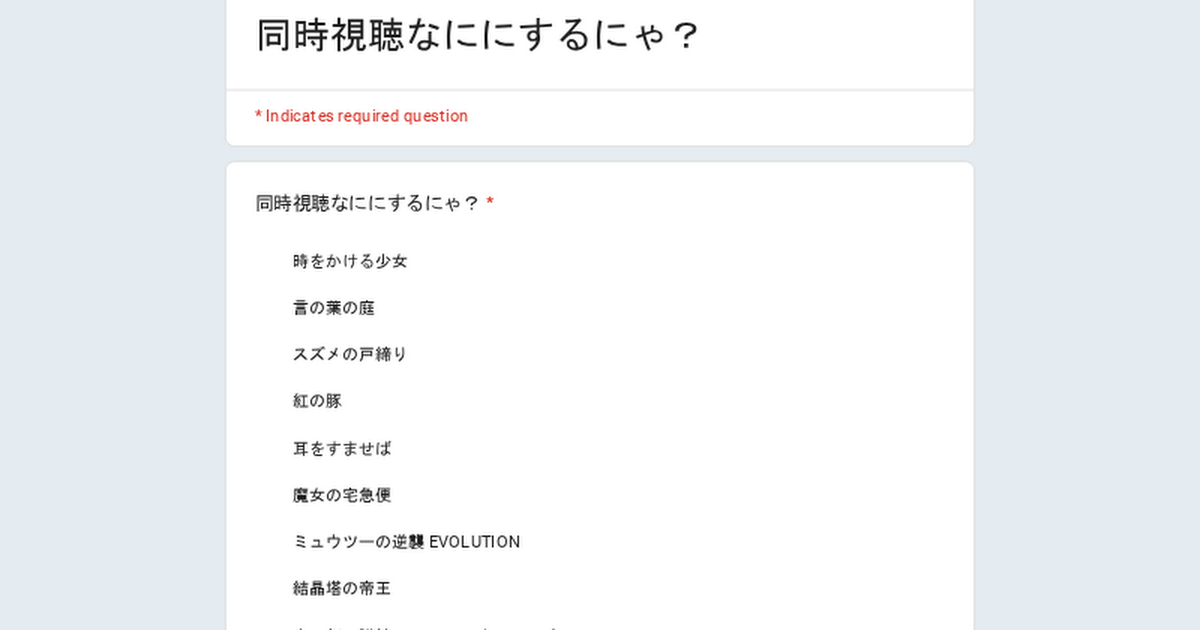This screenshot has width=1200, height=630.
Task: Click the large form title heading
Action: 477,35
